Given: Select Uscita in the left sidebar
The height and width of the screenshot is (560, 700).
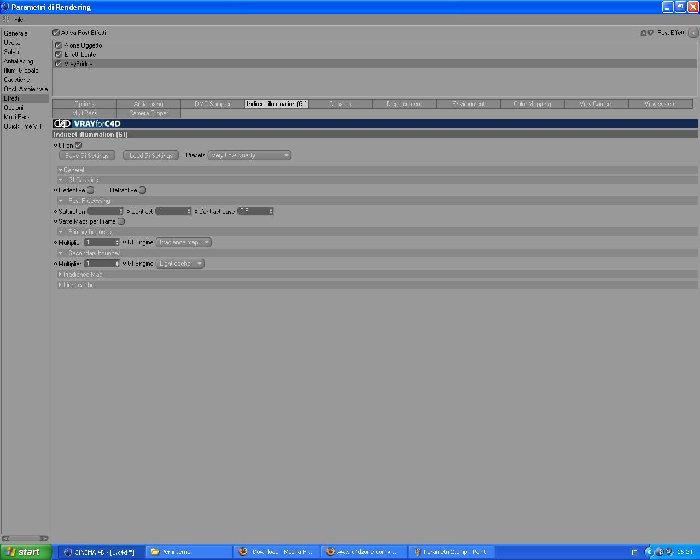Looking at the screenshot, I should pos(12,43).
